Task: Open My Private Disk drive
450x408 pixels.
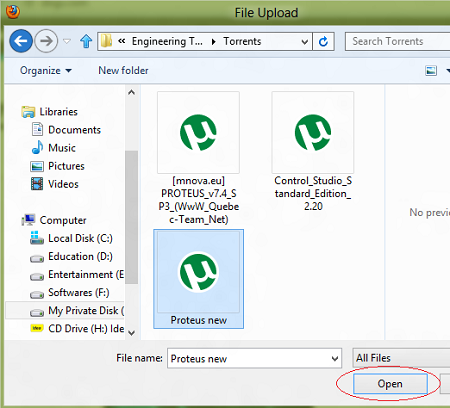Action: click(86, 310)
